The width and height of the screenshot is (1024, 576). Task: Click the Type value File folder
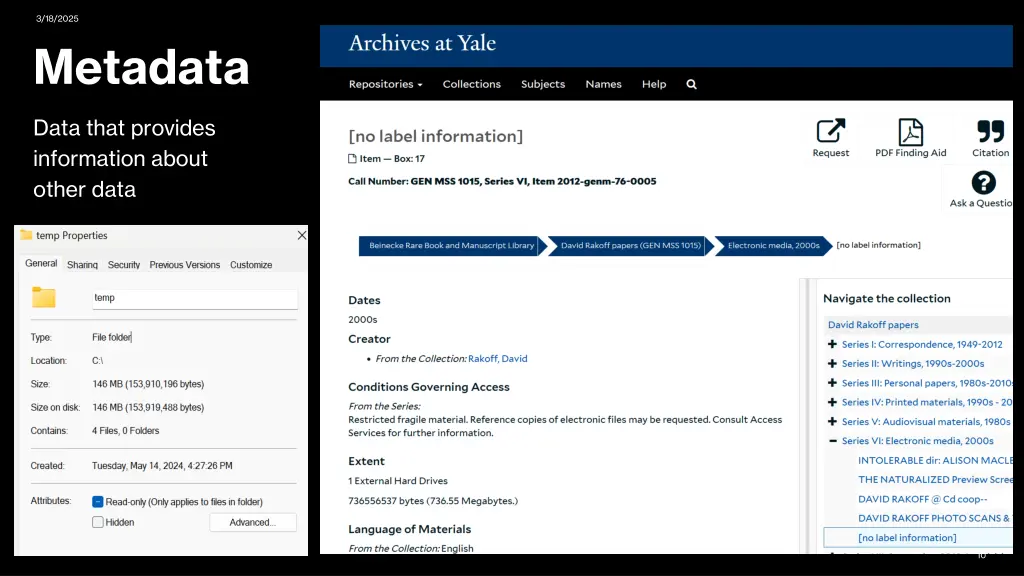(x=112, y=338)
